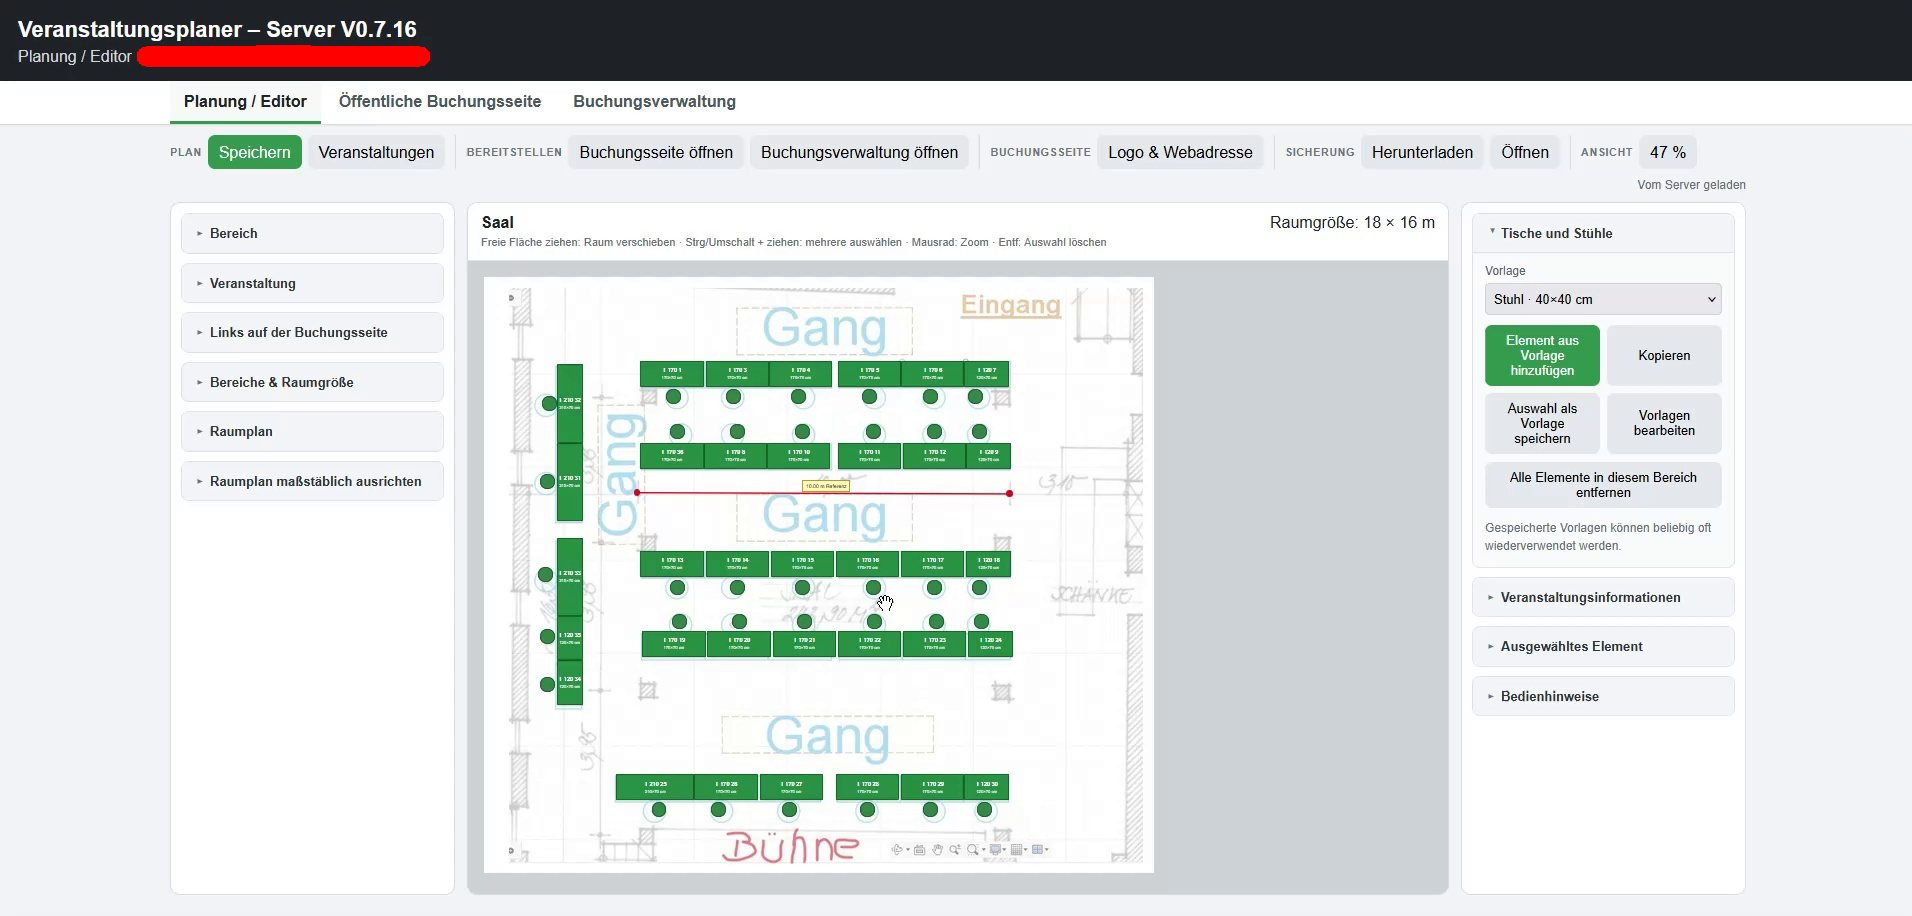This screenshot has height=916, width=1912.
Task: Click the Kopieren button
Action: 1664,355
